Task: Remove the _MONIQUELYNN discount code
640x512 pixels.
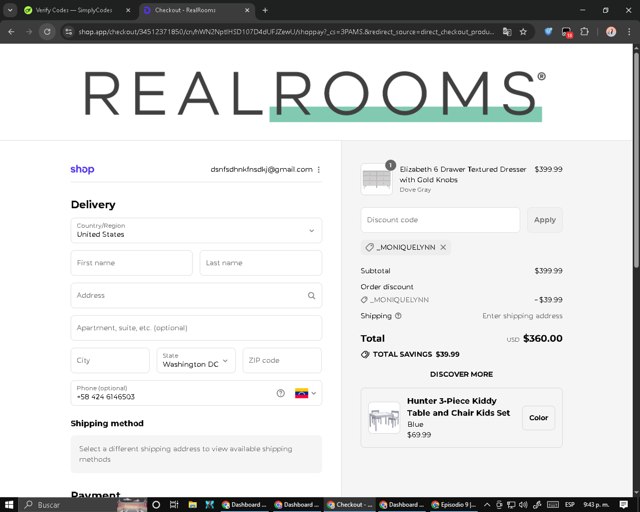Action: pyautogui.click(x=443, y=247)
